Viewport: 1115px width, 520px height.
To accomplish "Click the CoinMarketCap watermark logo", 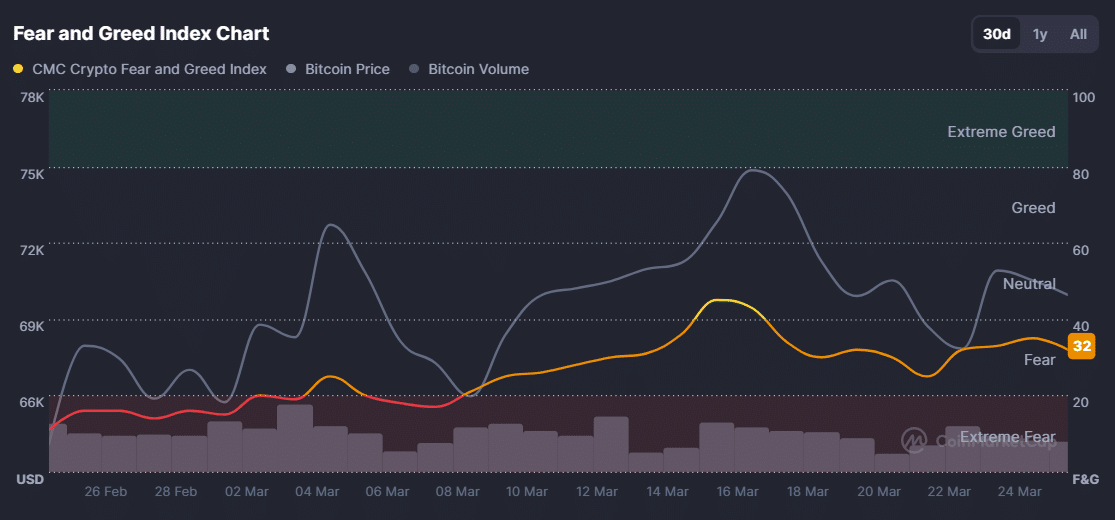I will click(x=912, y=439).
